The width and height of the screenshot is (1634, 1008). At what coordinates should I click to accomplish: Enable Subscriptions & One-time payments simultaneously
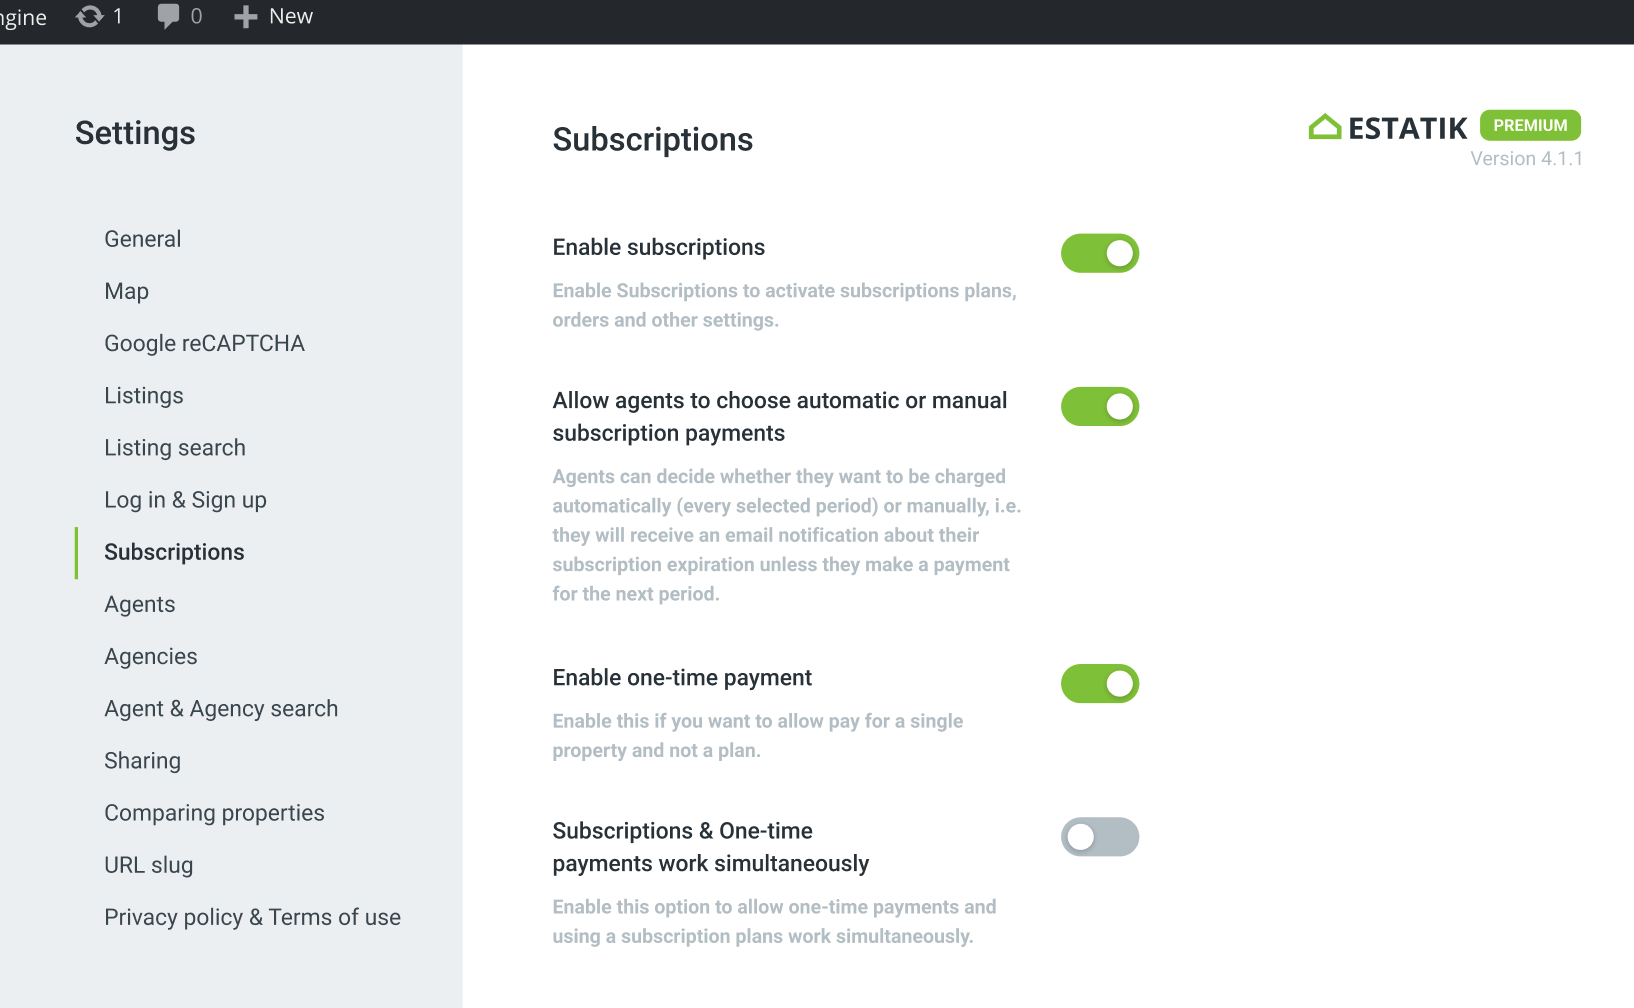[1099, 837]
